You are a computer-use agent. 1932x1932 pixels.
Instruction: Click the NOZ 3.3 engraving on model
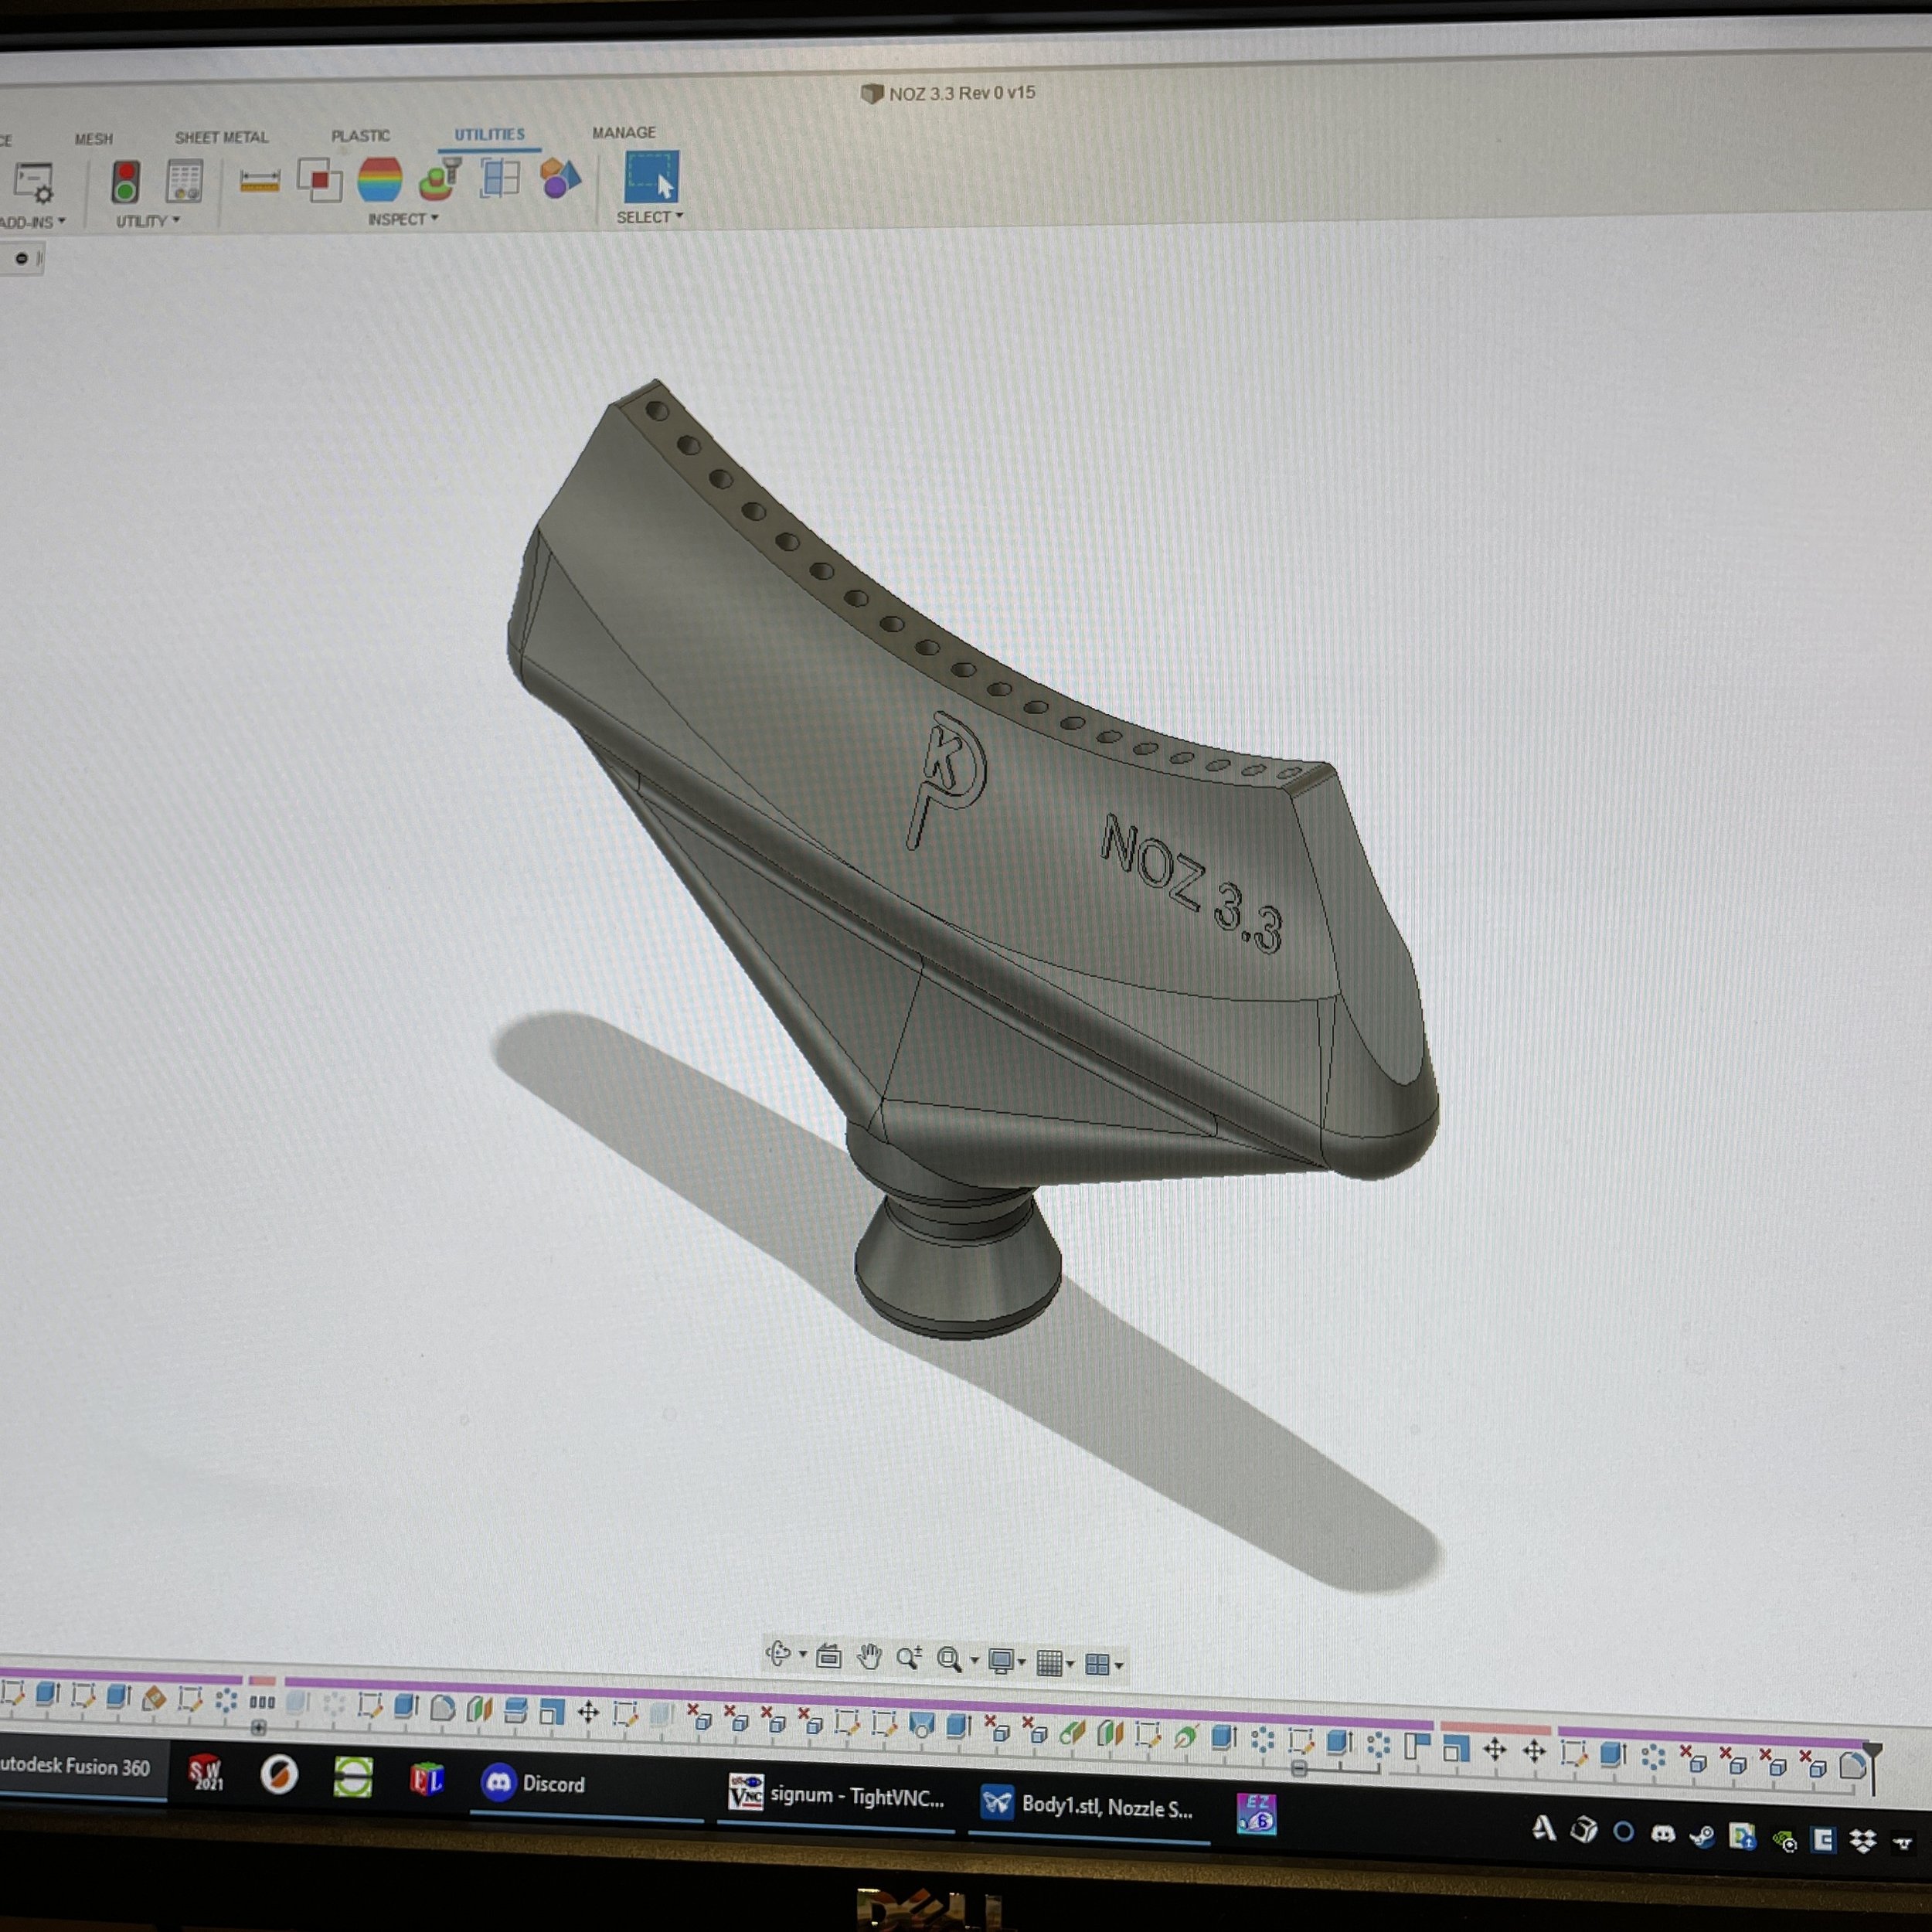(x=1192, y=884)
